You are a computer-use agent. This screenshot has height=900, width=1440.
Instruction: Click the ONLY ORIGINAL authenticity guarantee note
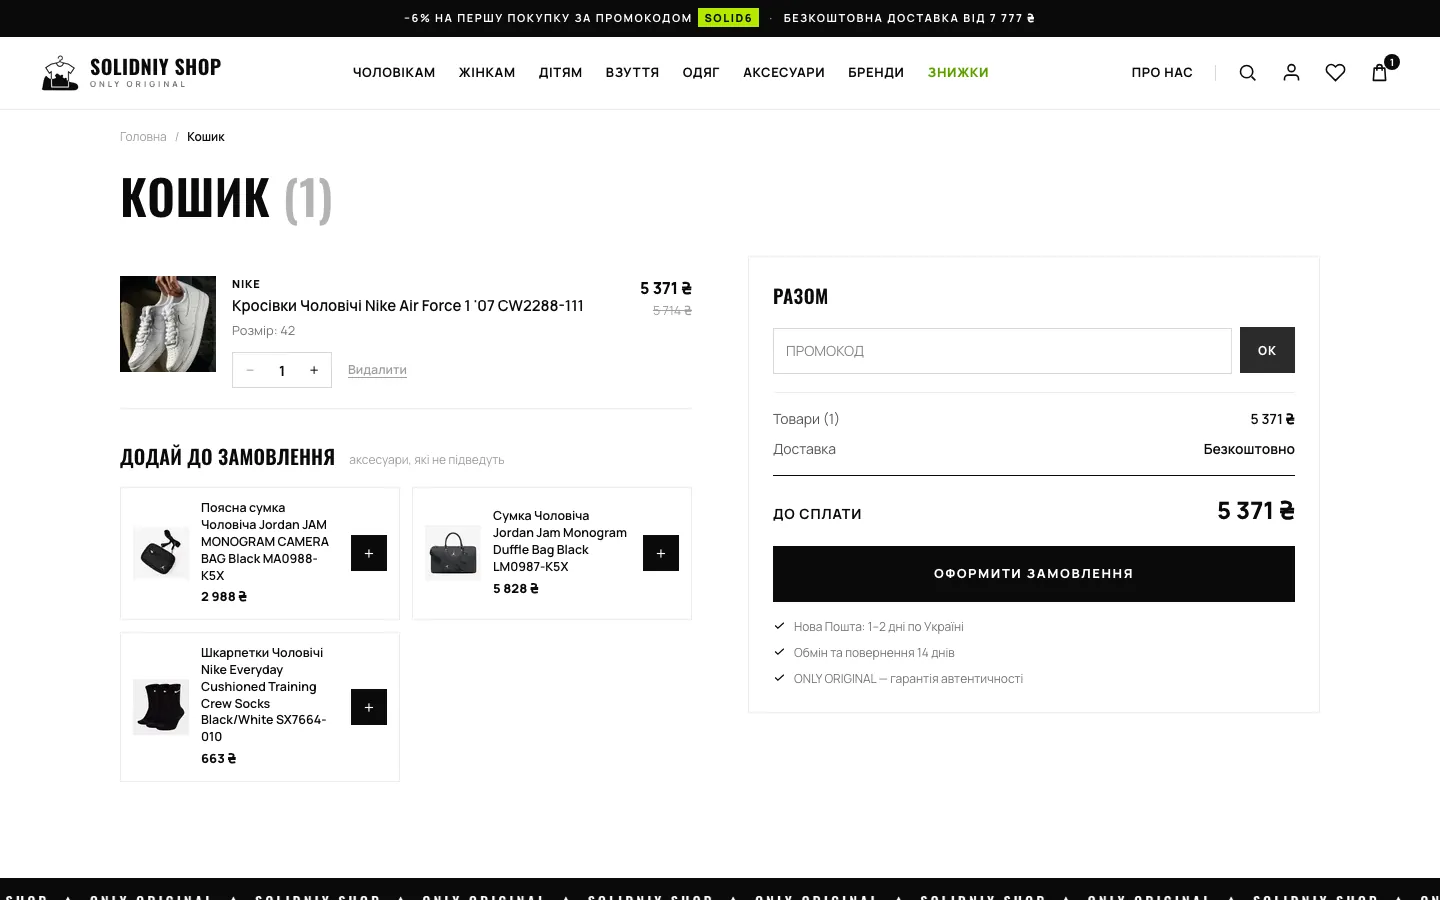tap(908, 679)
